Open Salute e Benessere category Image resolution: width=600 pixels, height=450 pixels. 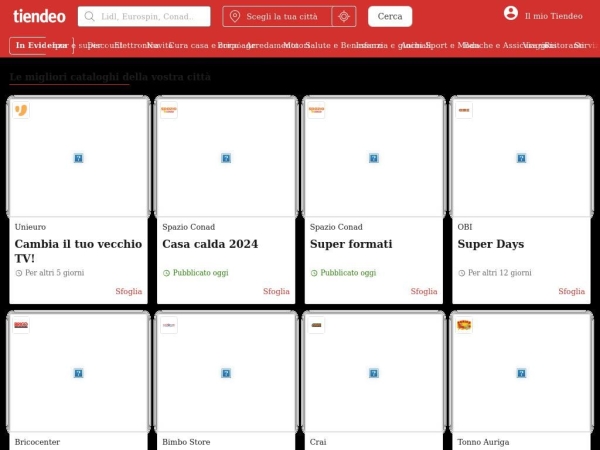click(x=344, y=46)
